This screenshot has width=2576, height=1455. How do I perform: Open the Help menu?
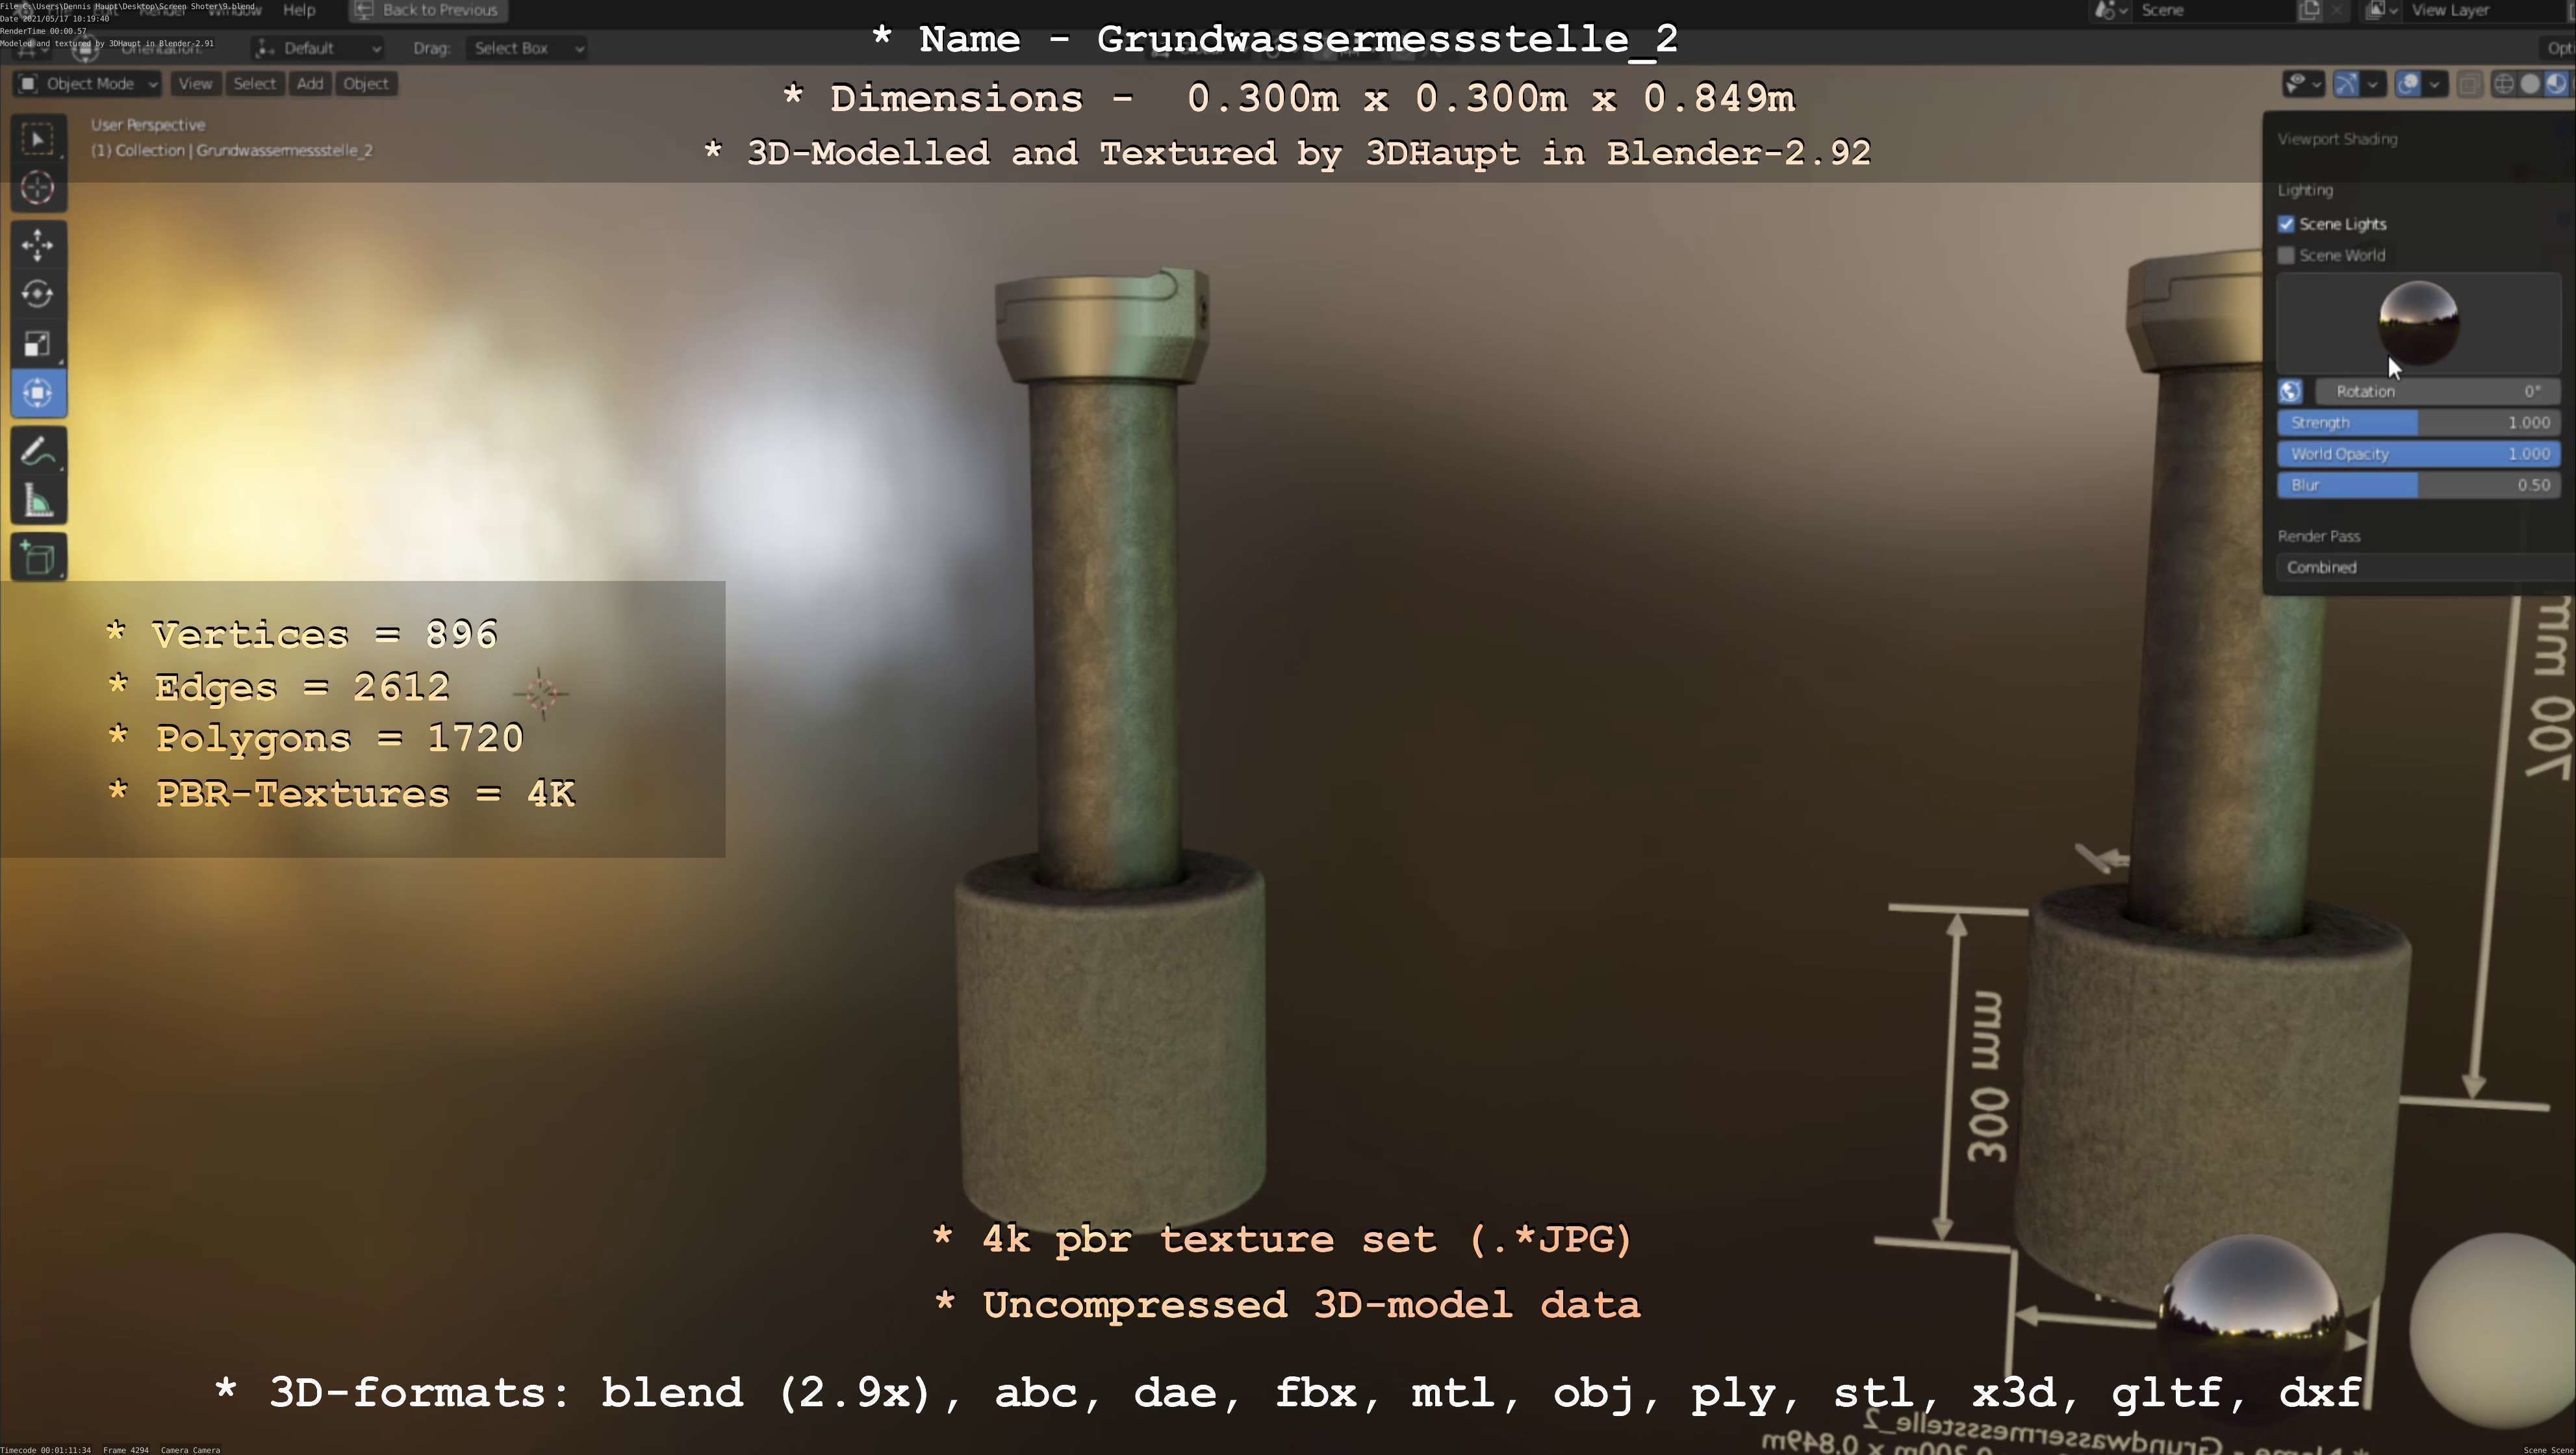click(x=299, y=10)
